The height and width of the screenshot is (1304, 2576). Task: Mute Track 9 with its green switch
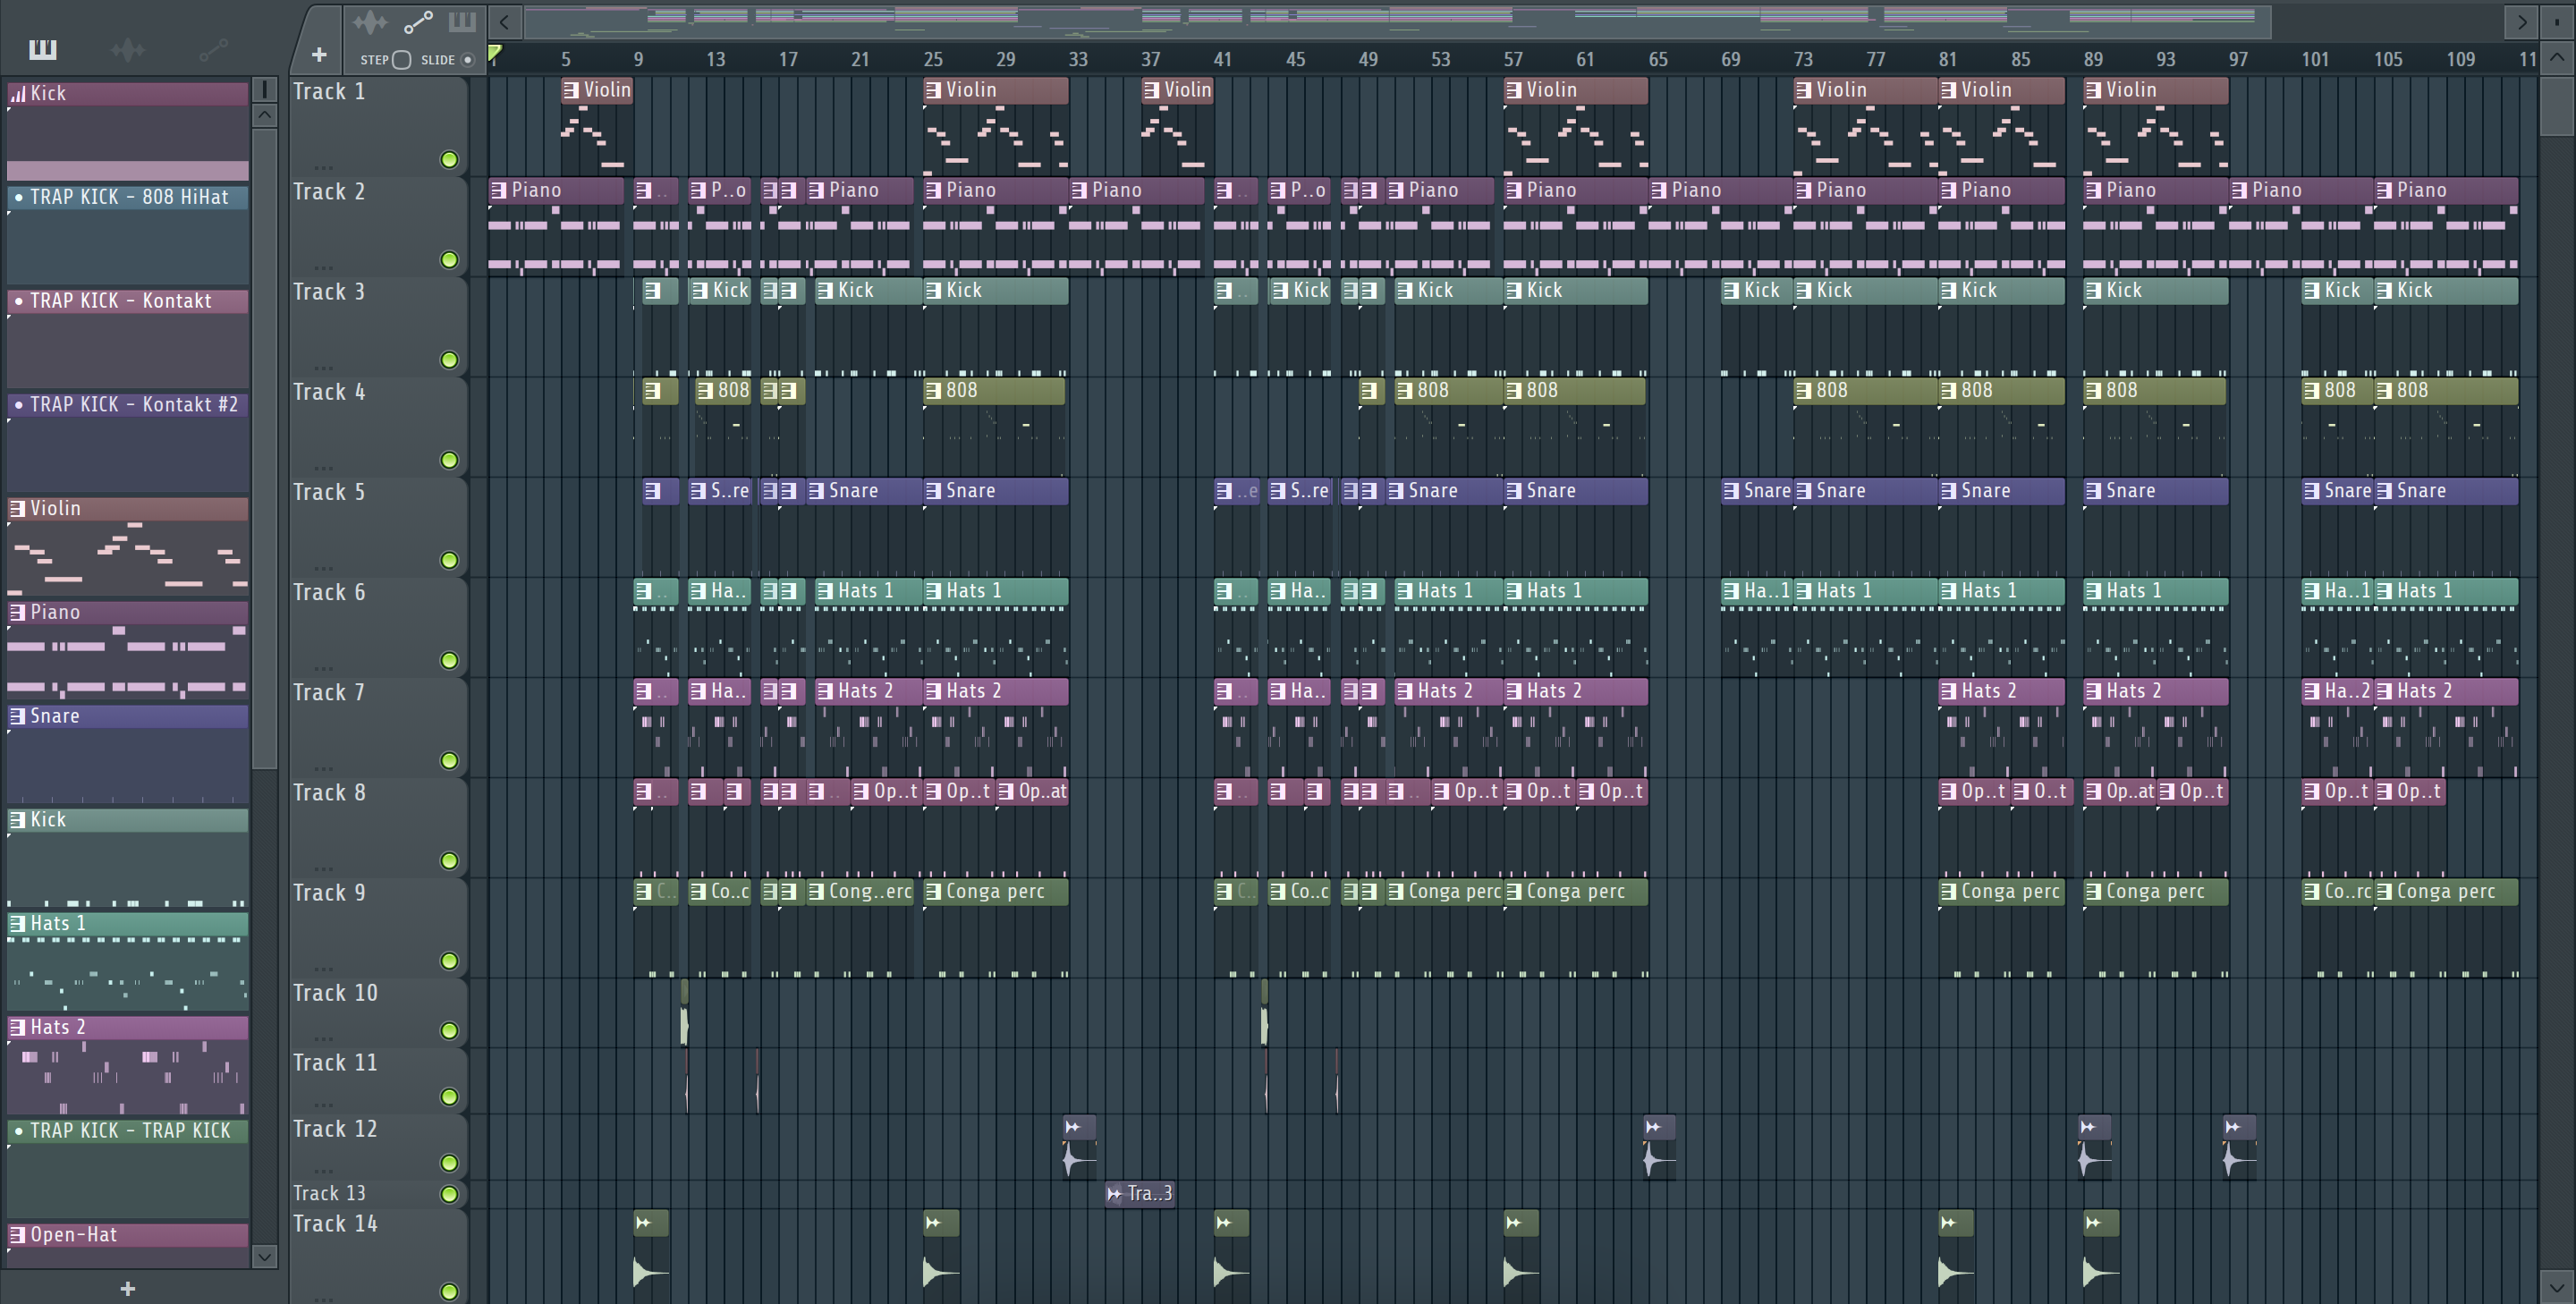click(x=449, y=961)
